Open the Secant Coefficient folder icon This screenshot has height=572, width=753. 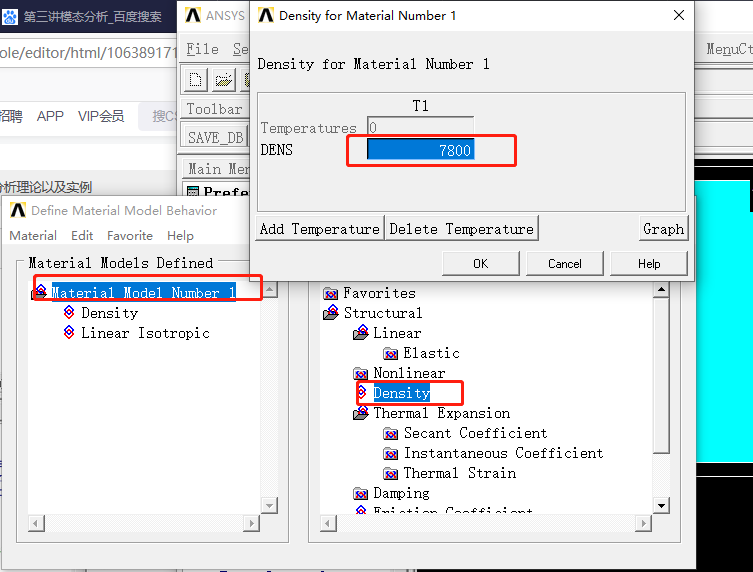tap(390, 434)
